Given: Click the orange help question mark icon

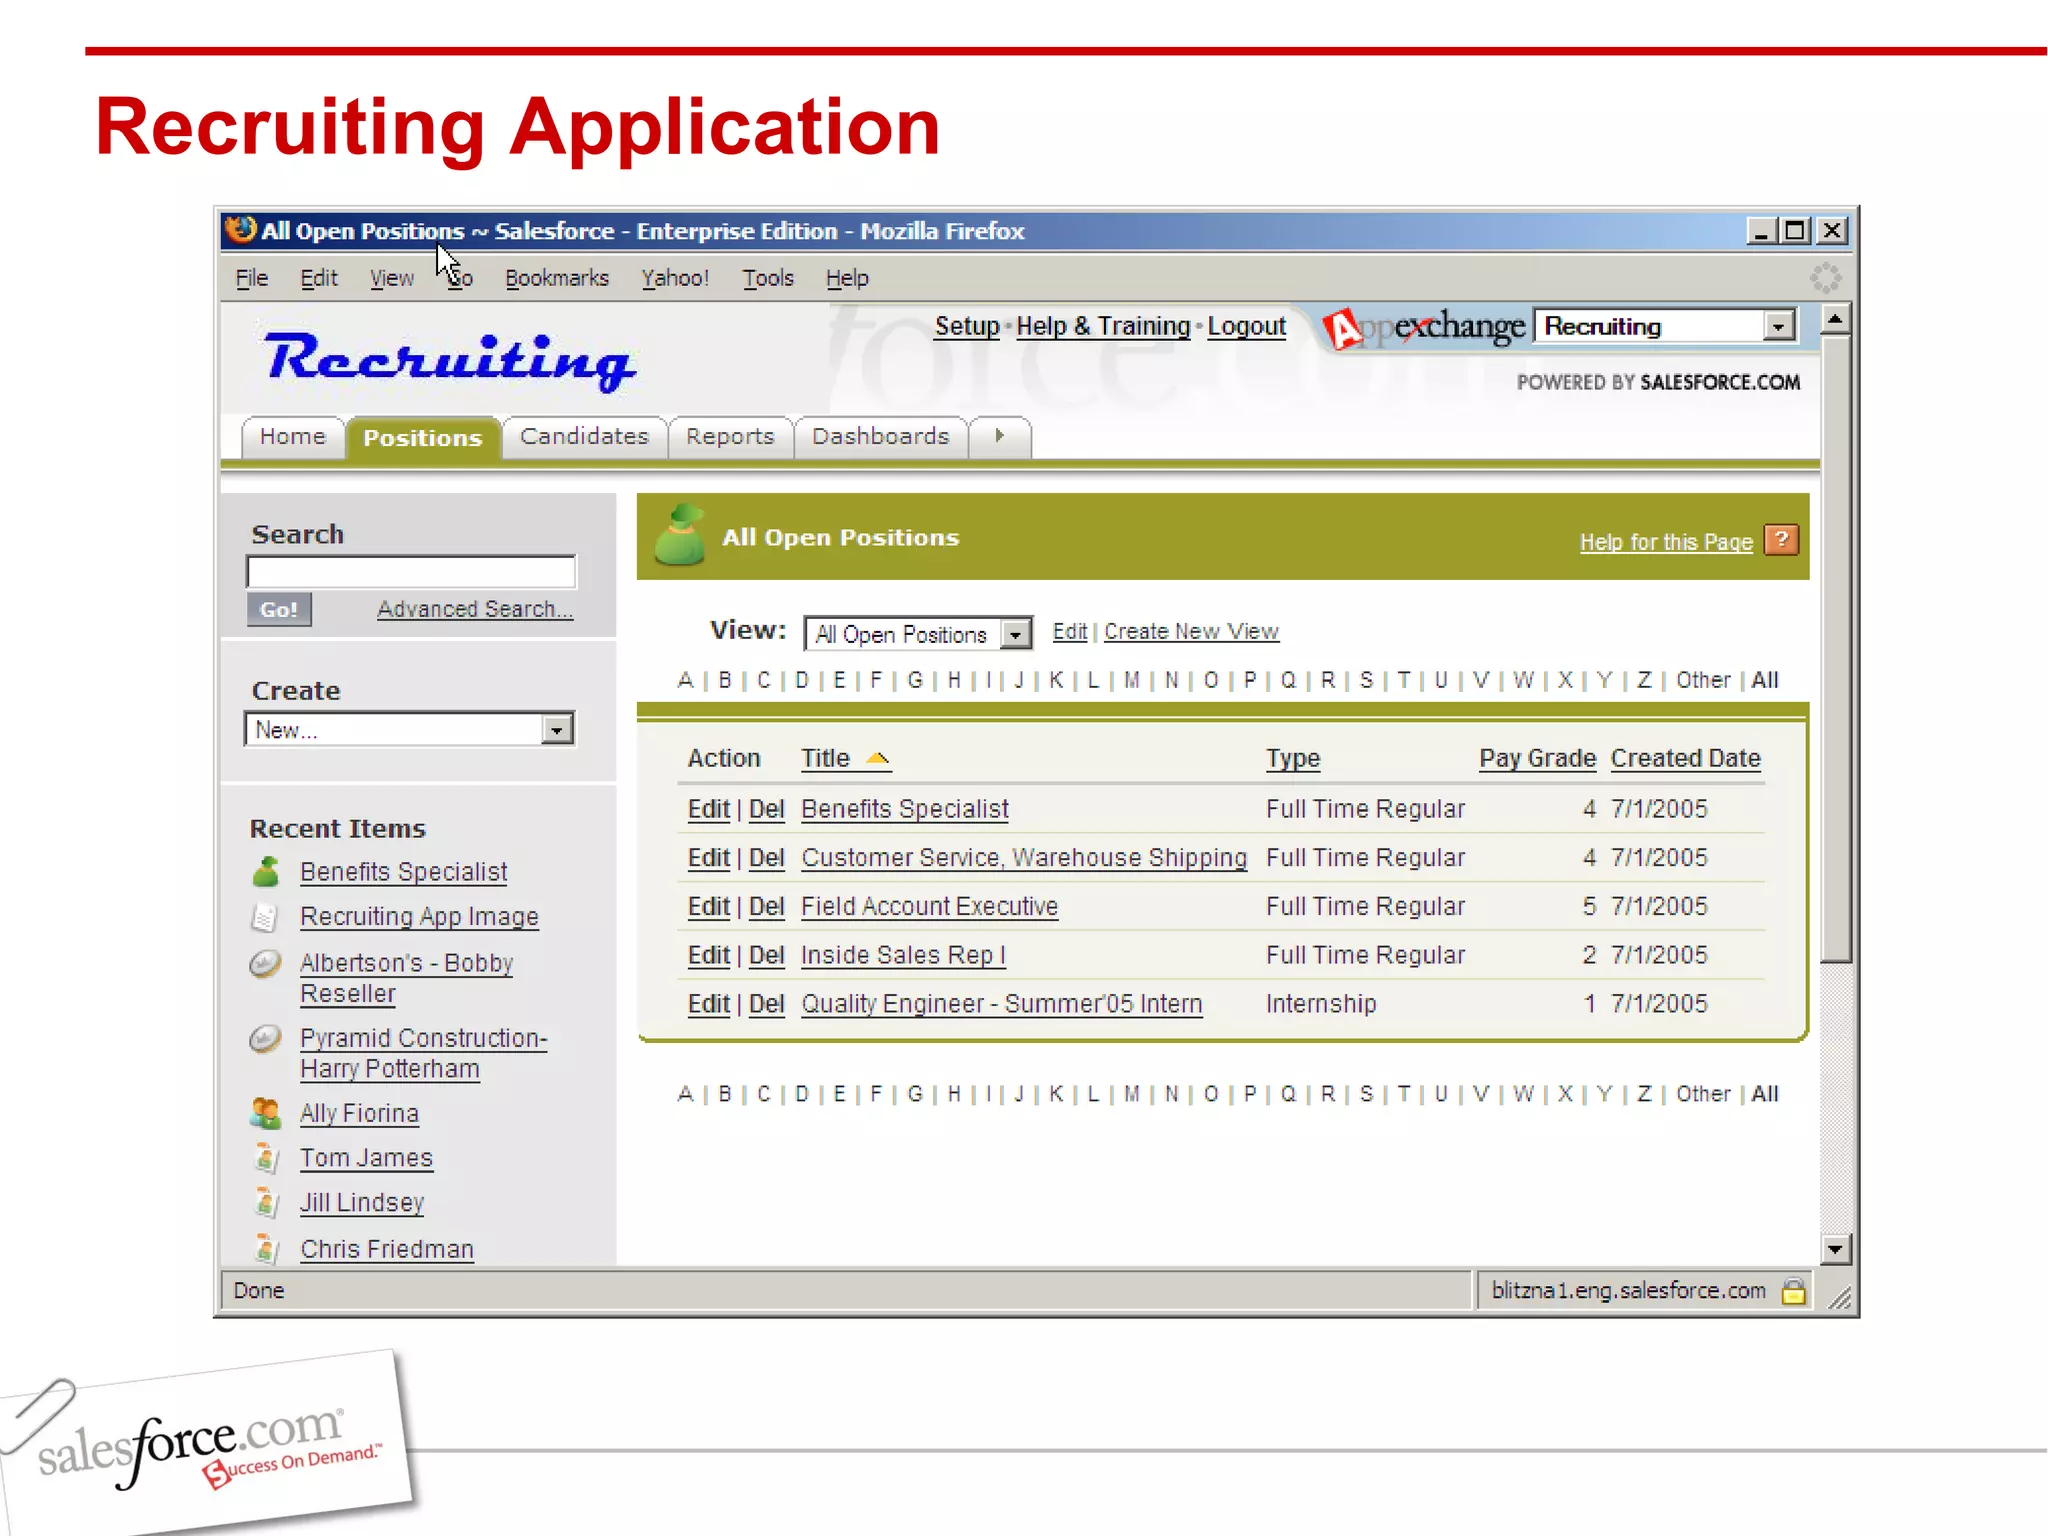Looking at the screenshot, I should tap(1782, 540).
